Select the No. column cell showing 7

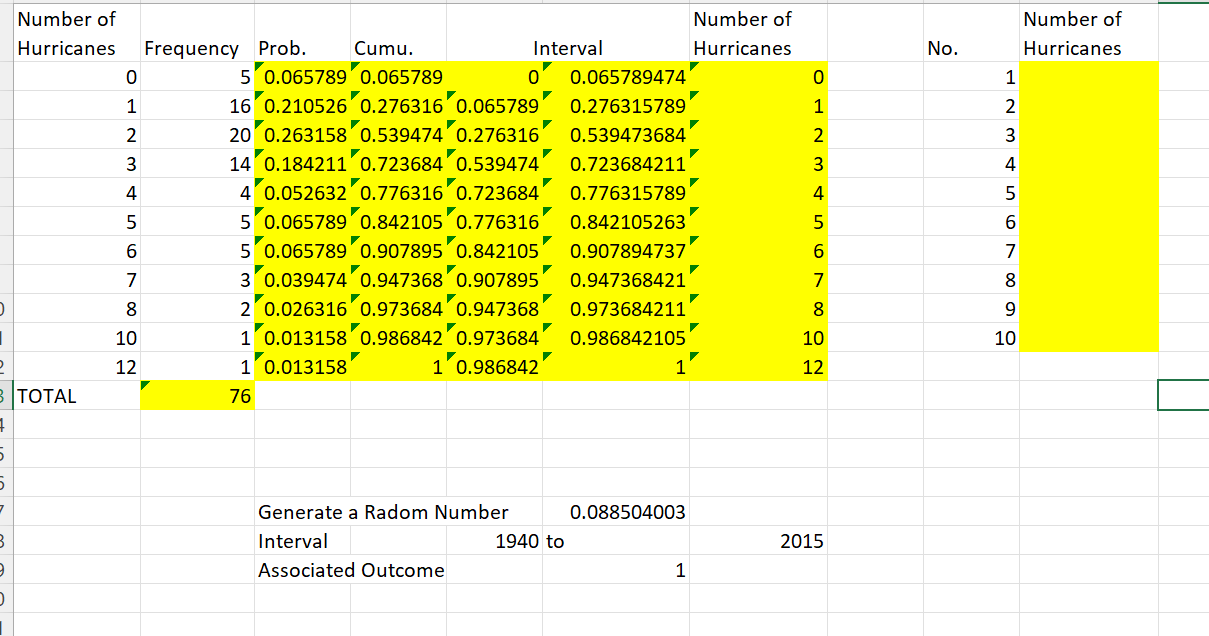coord(971,251)
